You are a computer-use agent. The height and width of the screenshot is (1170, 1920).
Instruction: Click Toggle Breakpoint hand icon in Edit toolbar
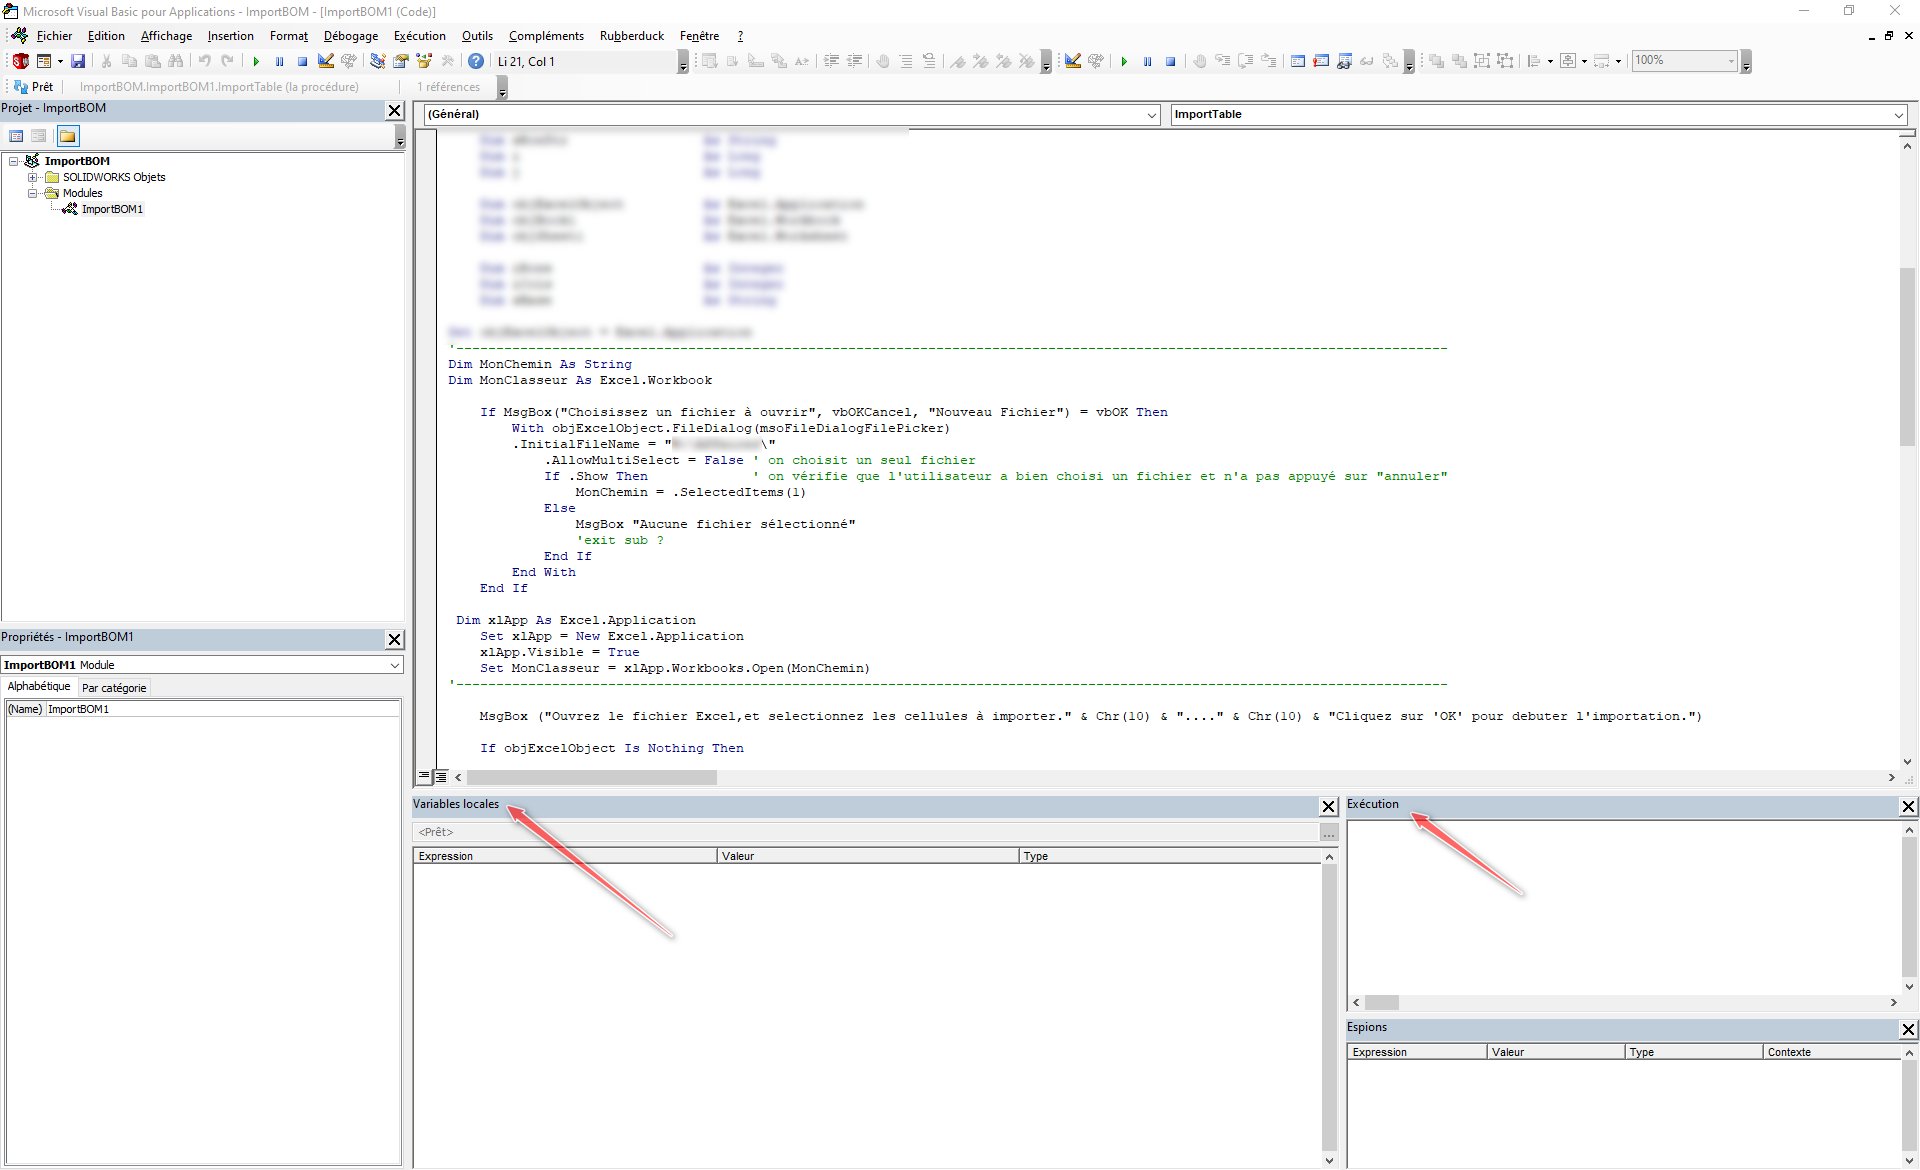click(x=883, y=61)
